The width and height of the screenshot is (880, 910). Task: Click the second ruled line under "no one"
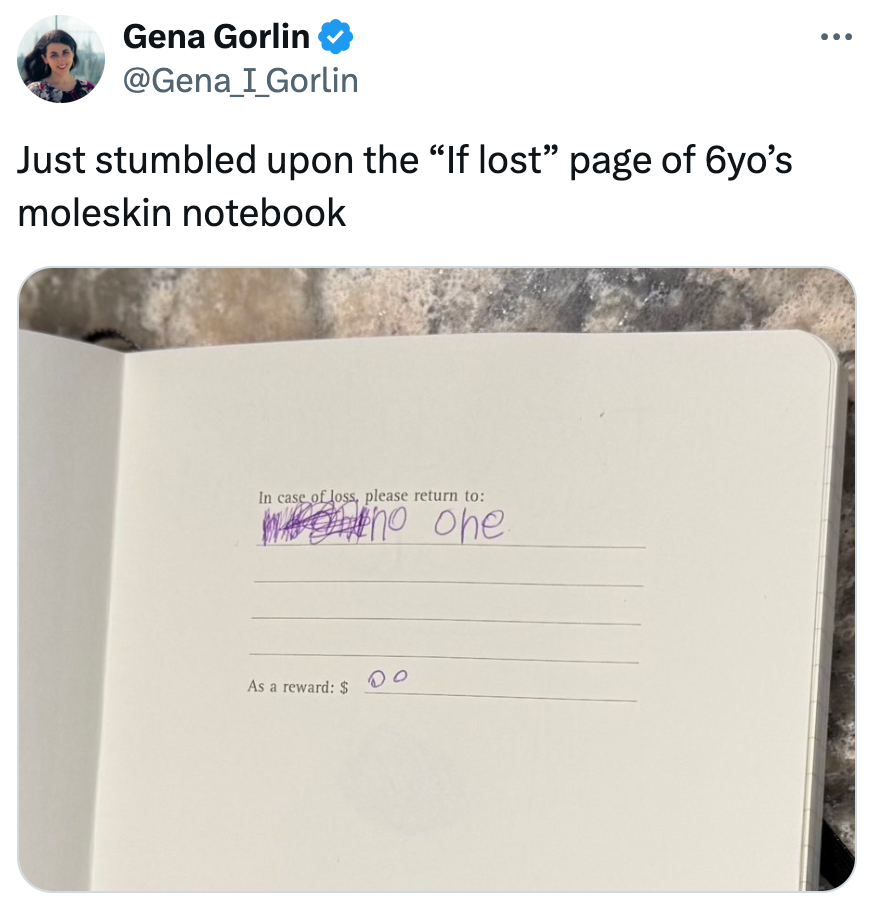[x=448, y=584]
